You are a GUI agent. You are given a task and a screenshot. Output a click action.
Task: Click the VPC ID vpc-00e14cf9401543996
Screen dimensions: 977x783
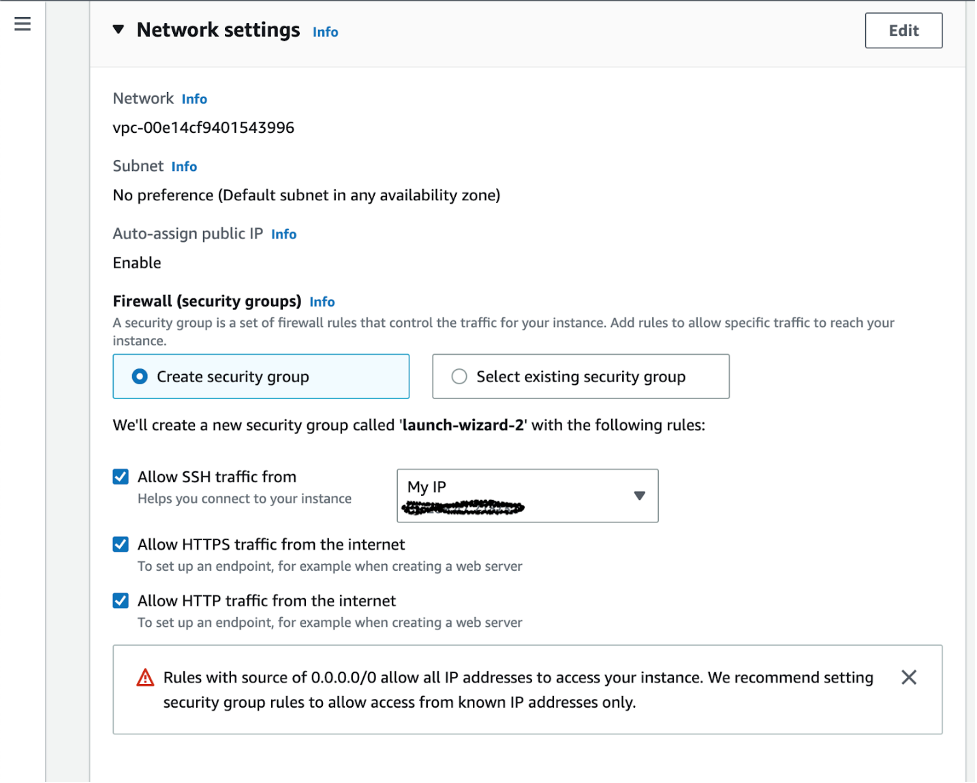[x=204, y=128]
